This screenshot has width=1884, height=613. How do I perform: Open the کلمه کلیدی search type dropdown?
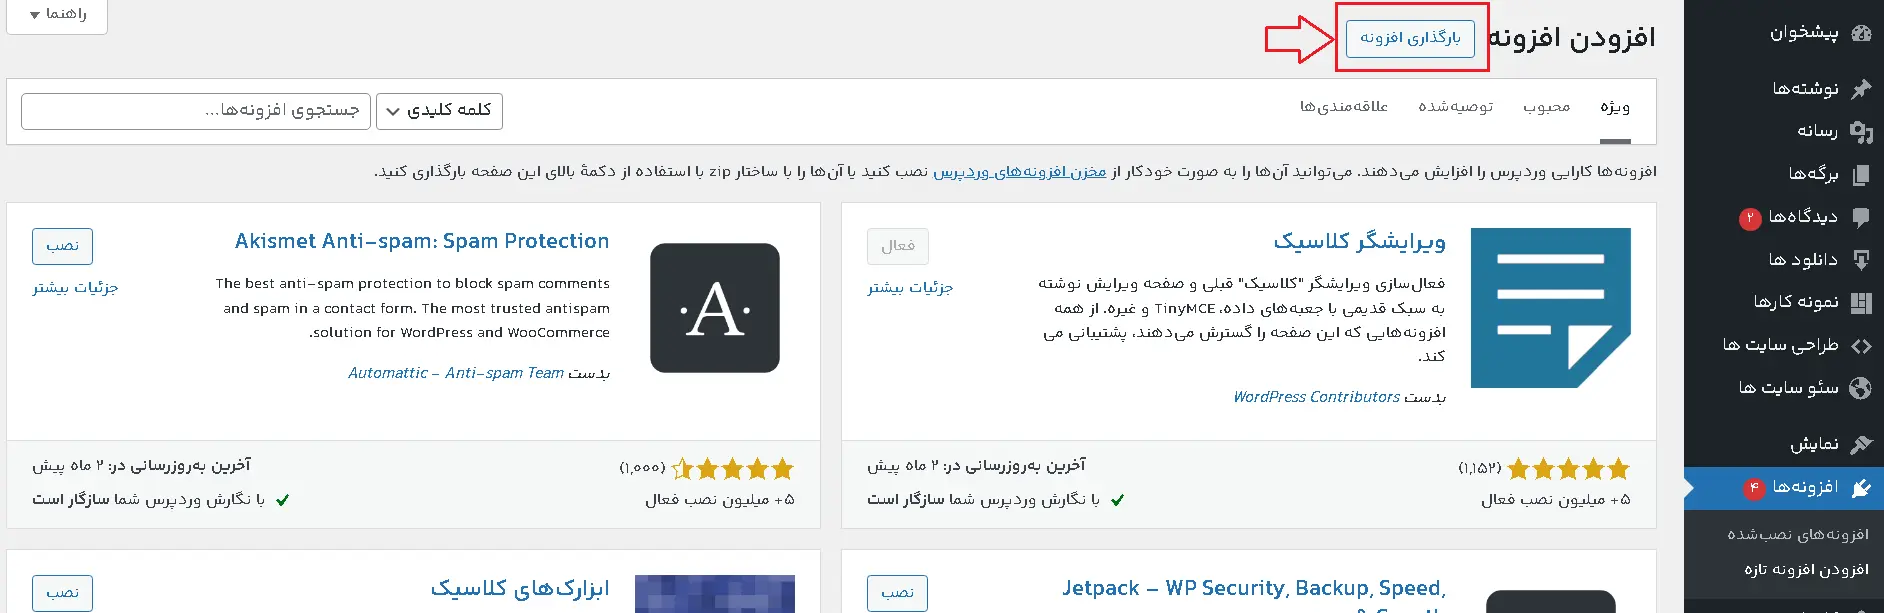click(439, 111)
